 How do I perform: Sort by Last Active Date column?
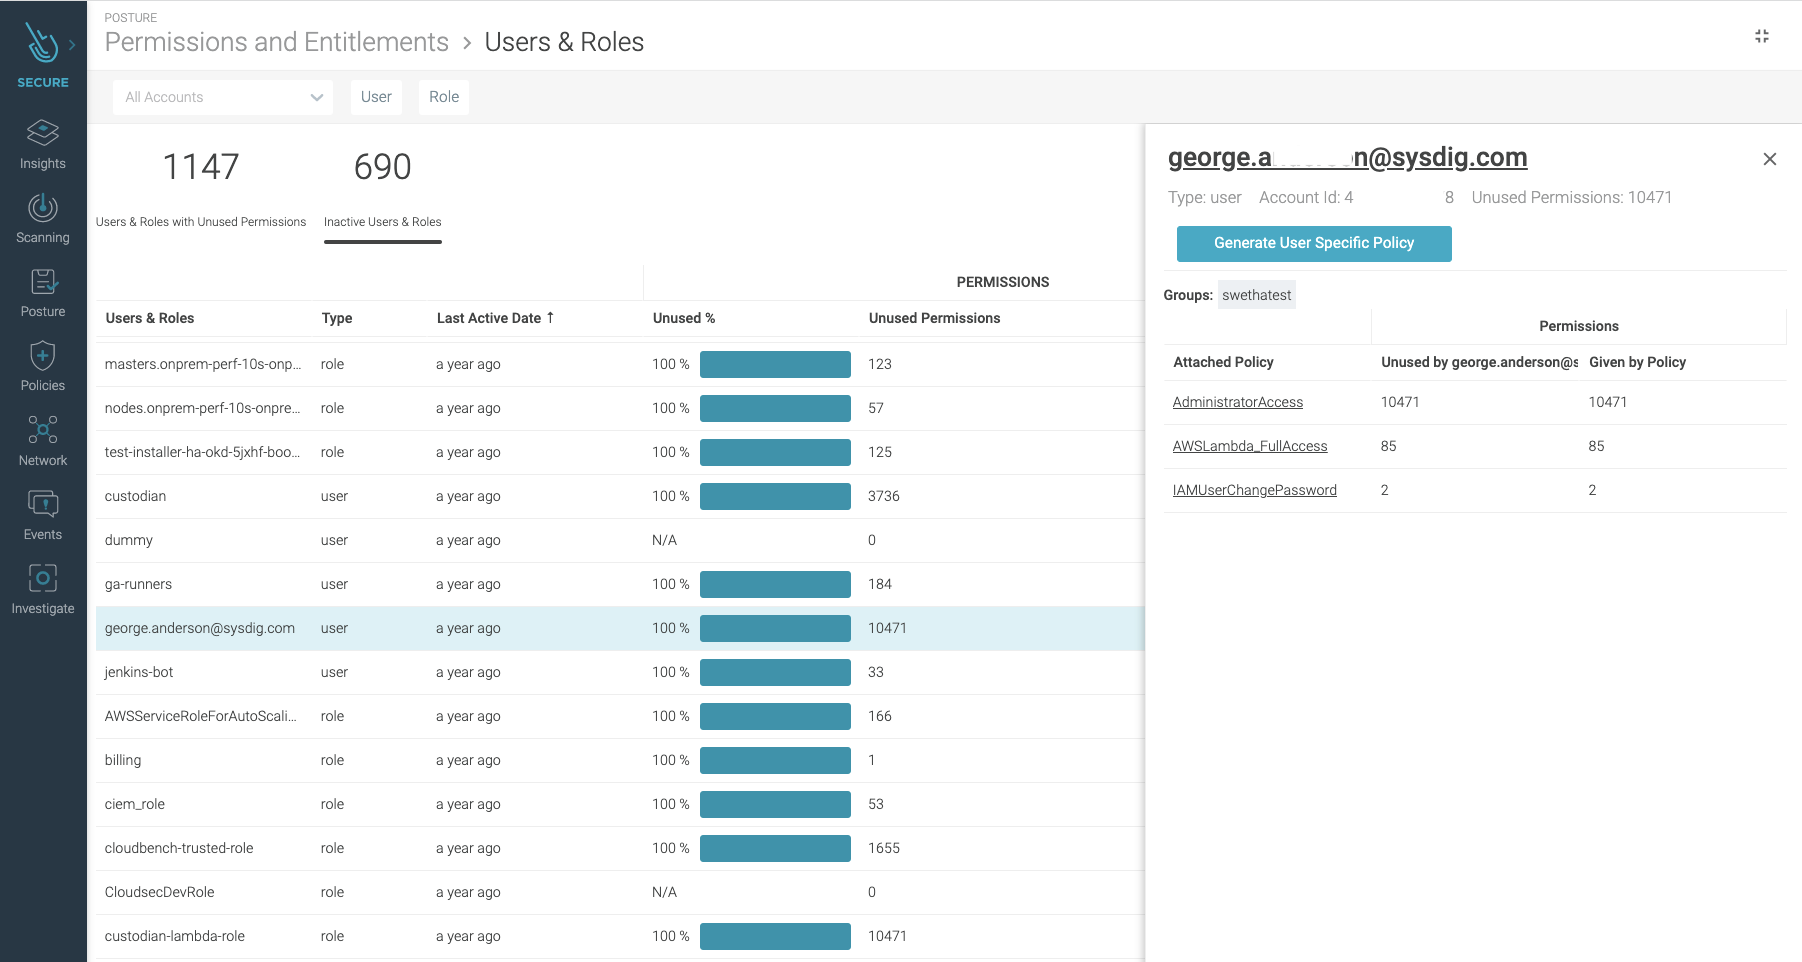pyautogui.click(x=495, y=318)
